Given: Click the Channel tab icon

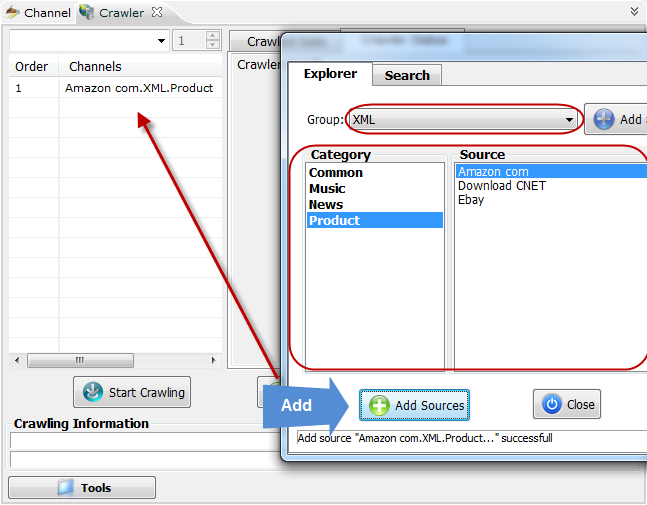Looking at the screenshot, I should 12,12.
